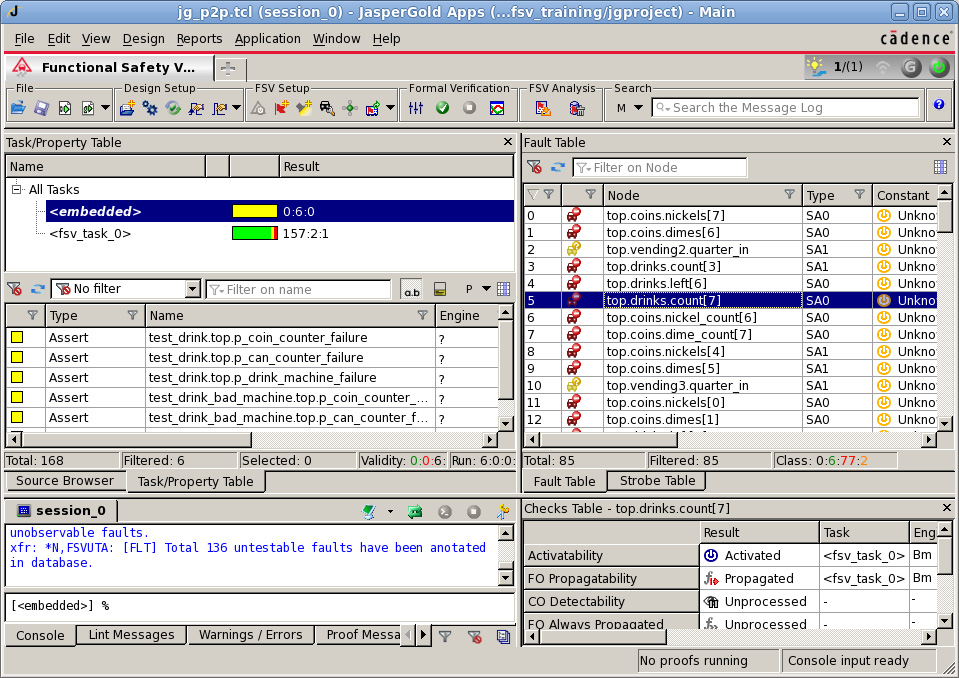Click the yellow result bar of embedded task

point(254,212)
